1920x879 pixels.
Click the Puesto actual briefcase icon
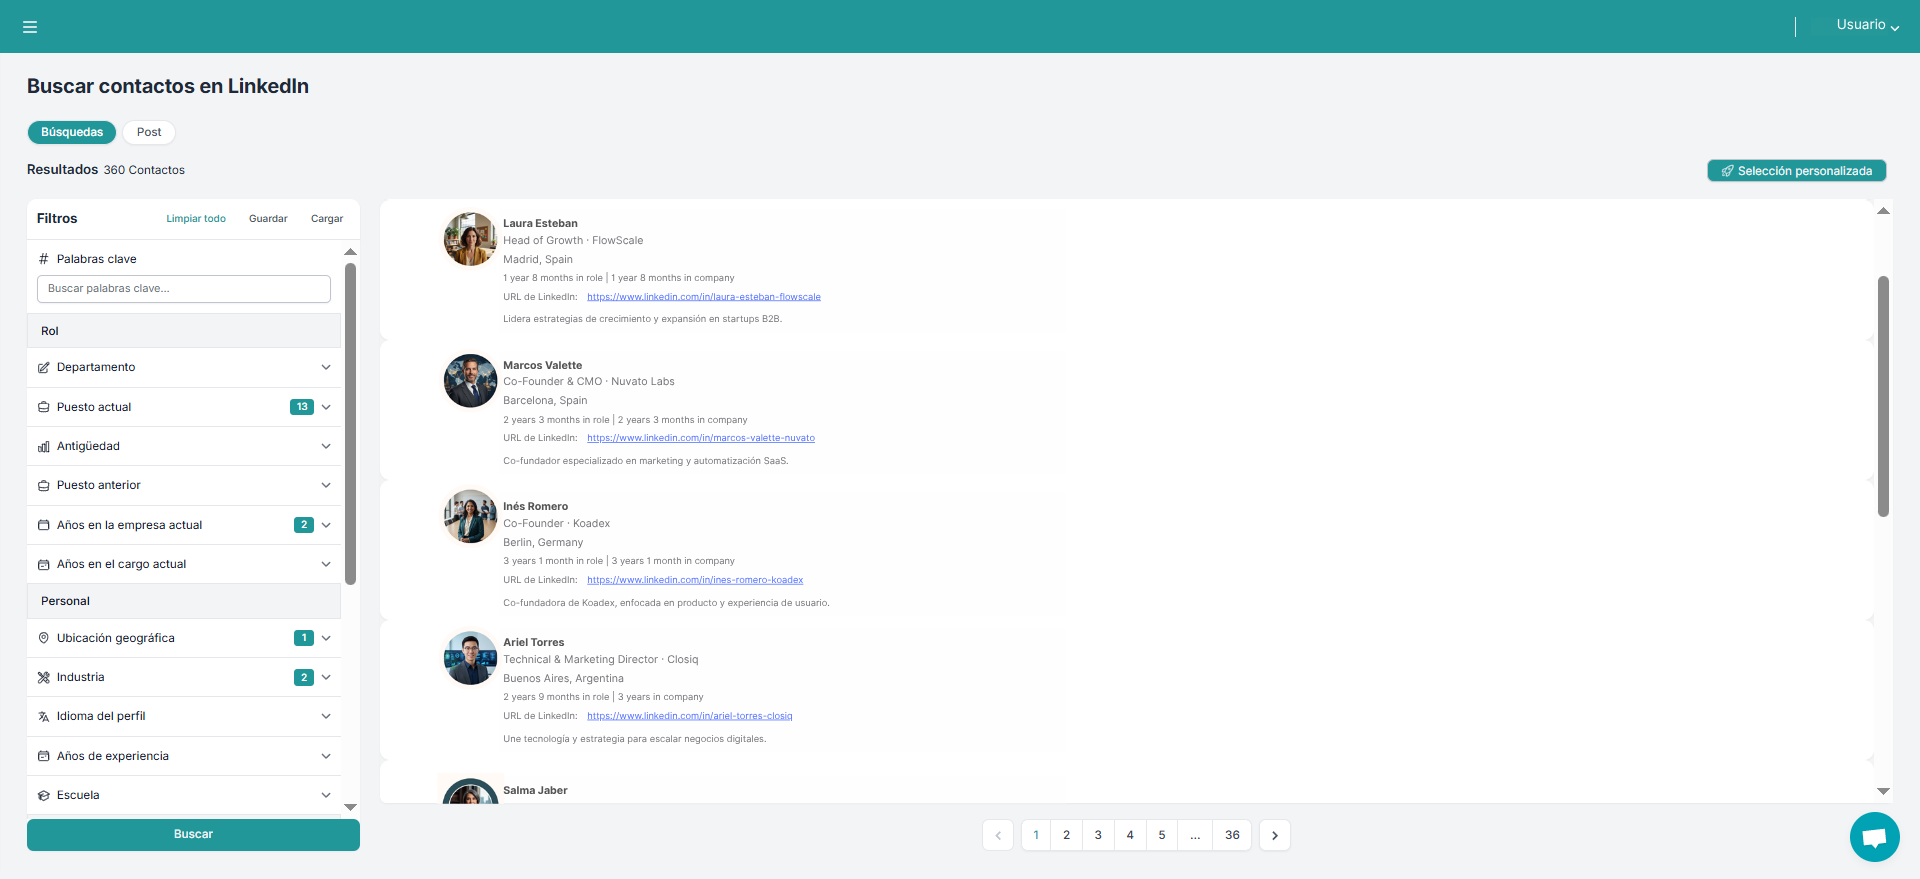point(44,407)
